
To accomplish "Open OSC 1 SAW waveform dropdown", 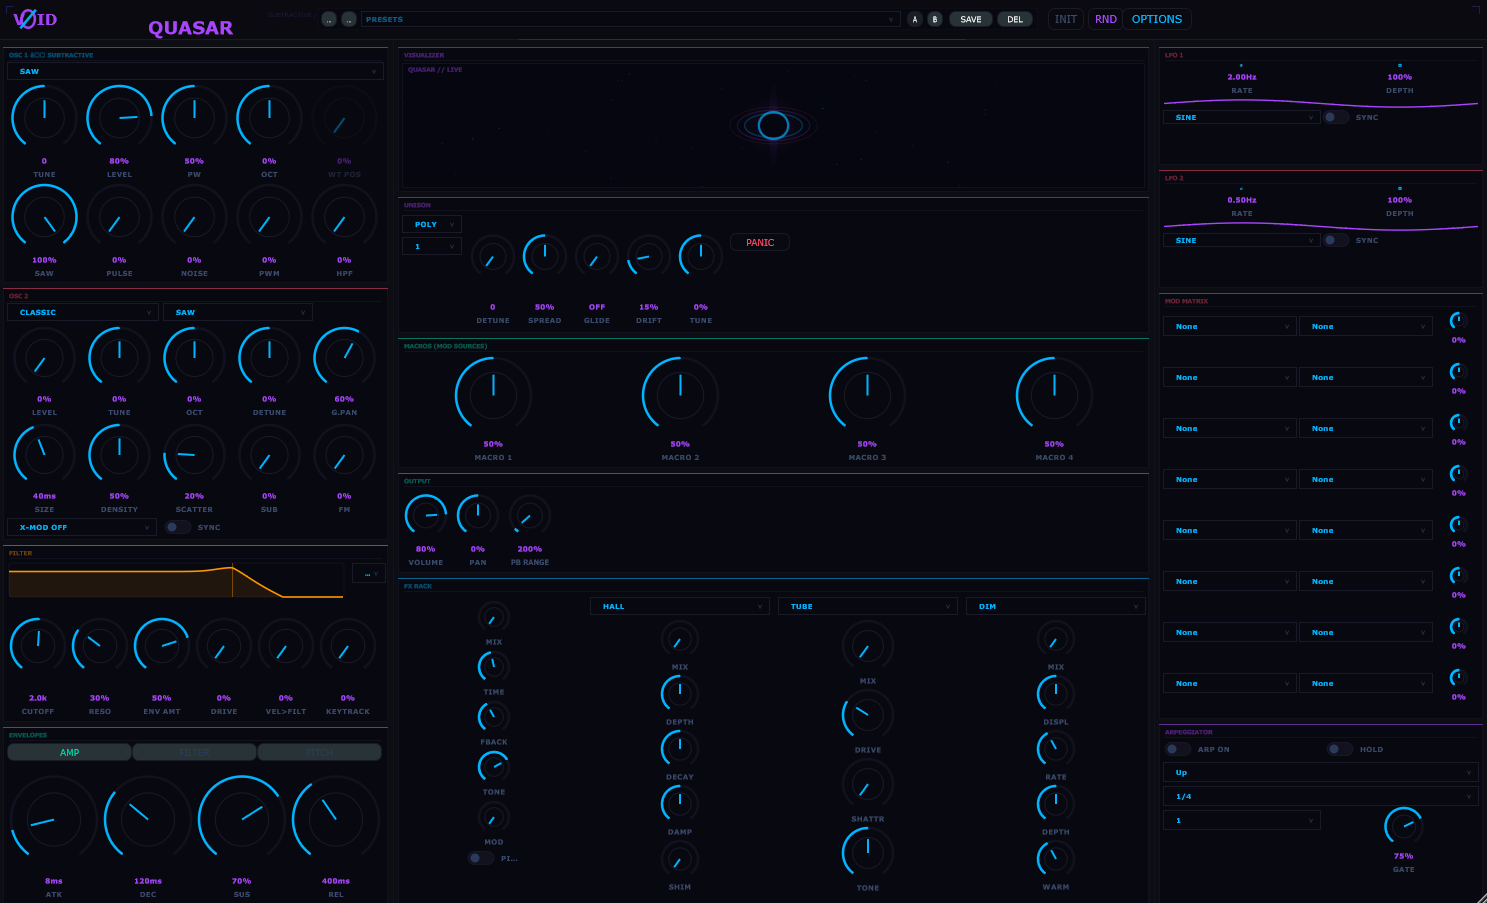I will [x=195, y=71].
